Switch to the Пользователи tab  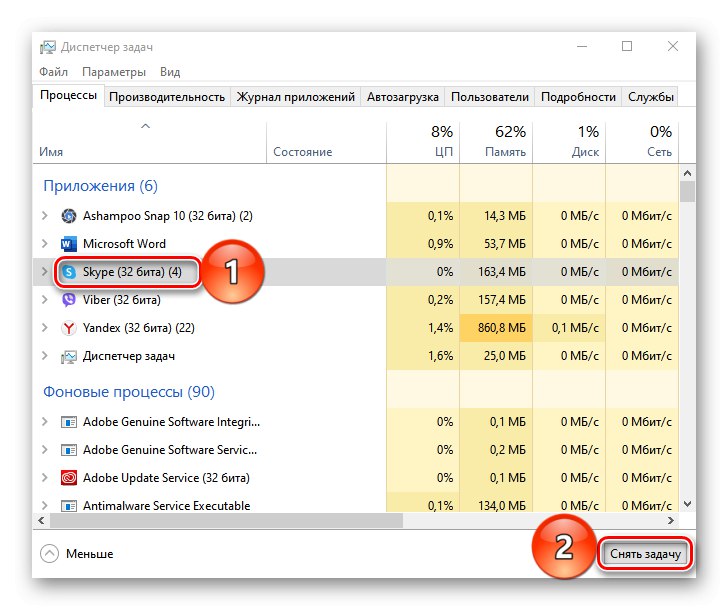point(490,97)
